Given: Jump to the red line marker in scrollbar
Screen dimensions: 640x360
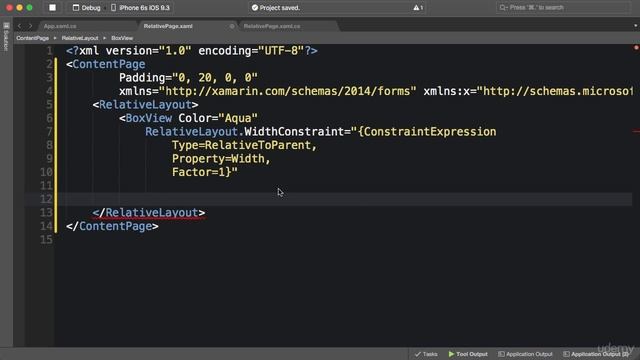Looking at the screenshot, I should point(636,131).
